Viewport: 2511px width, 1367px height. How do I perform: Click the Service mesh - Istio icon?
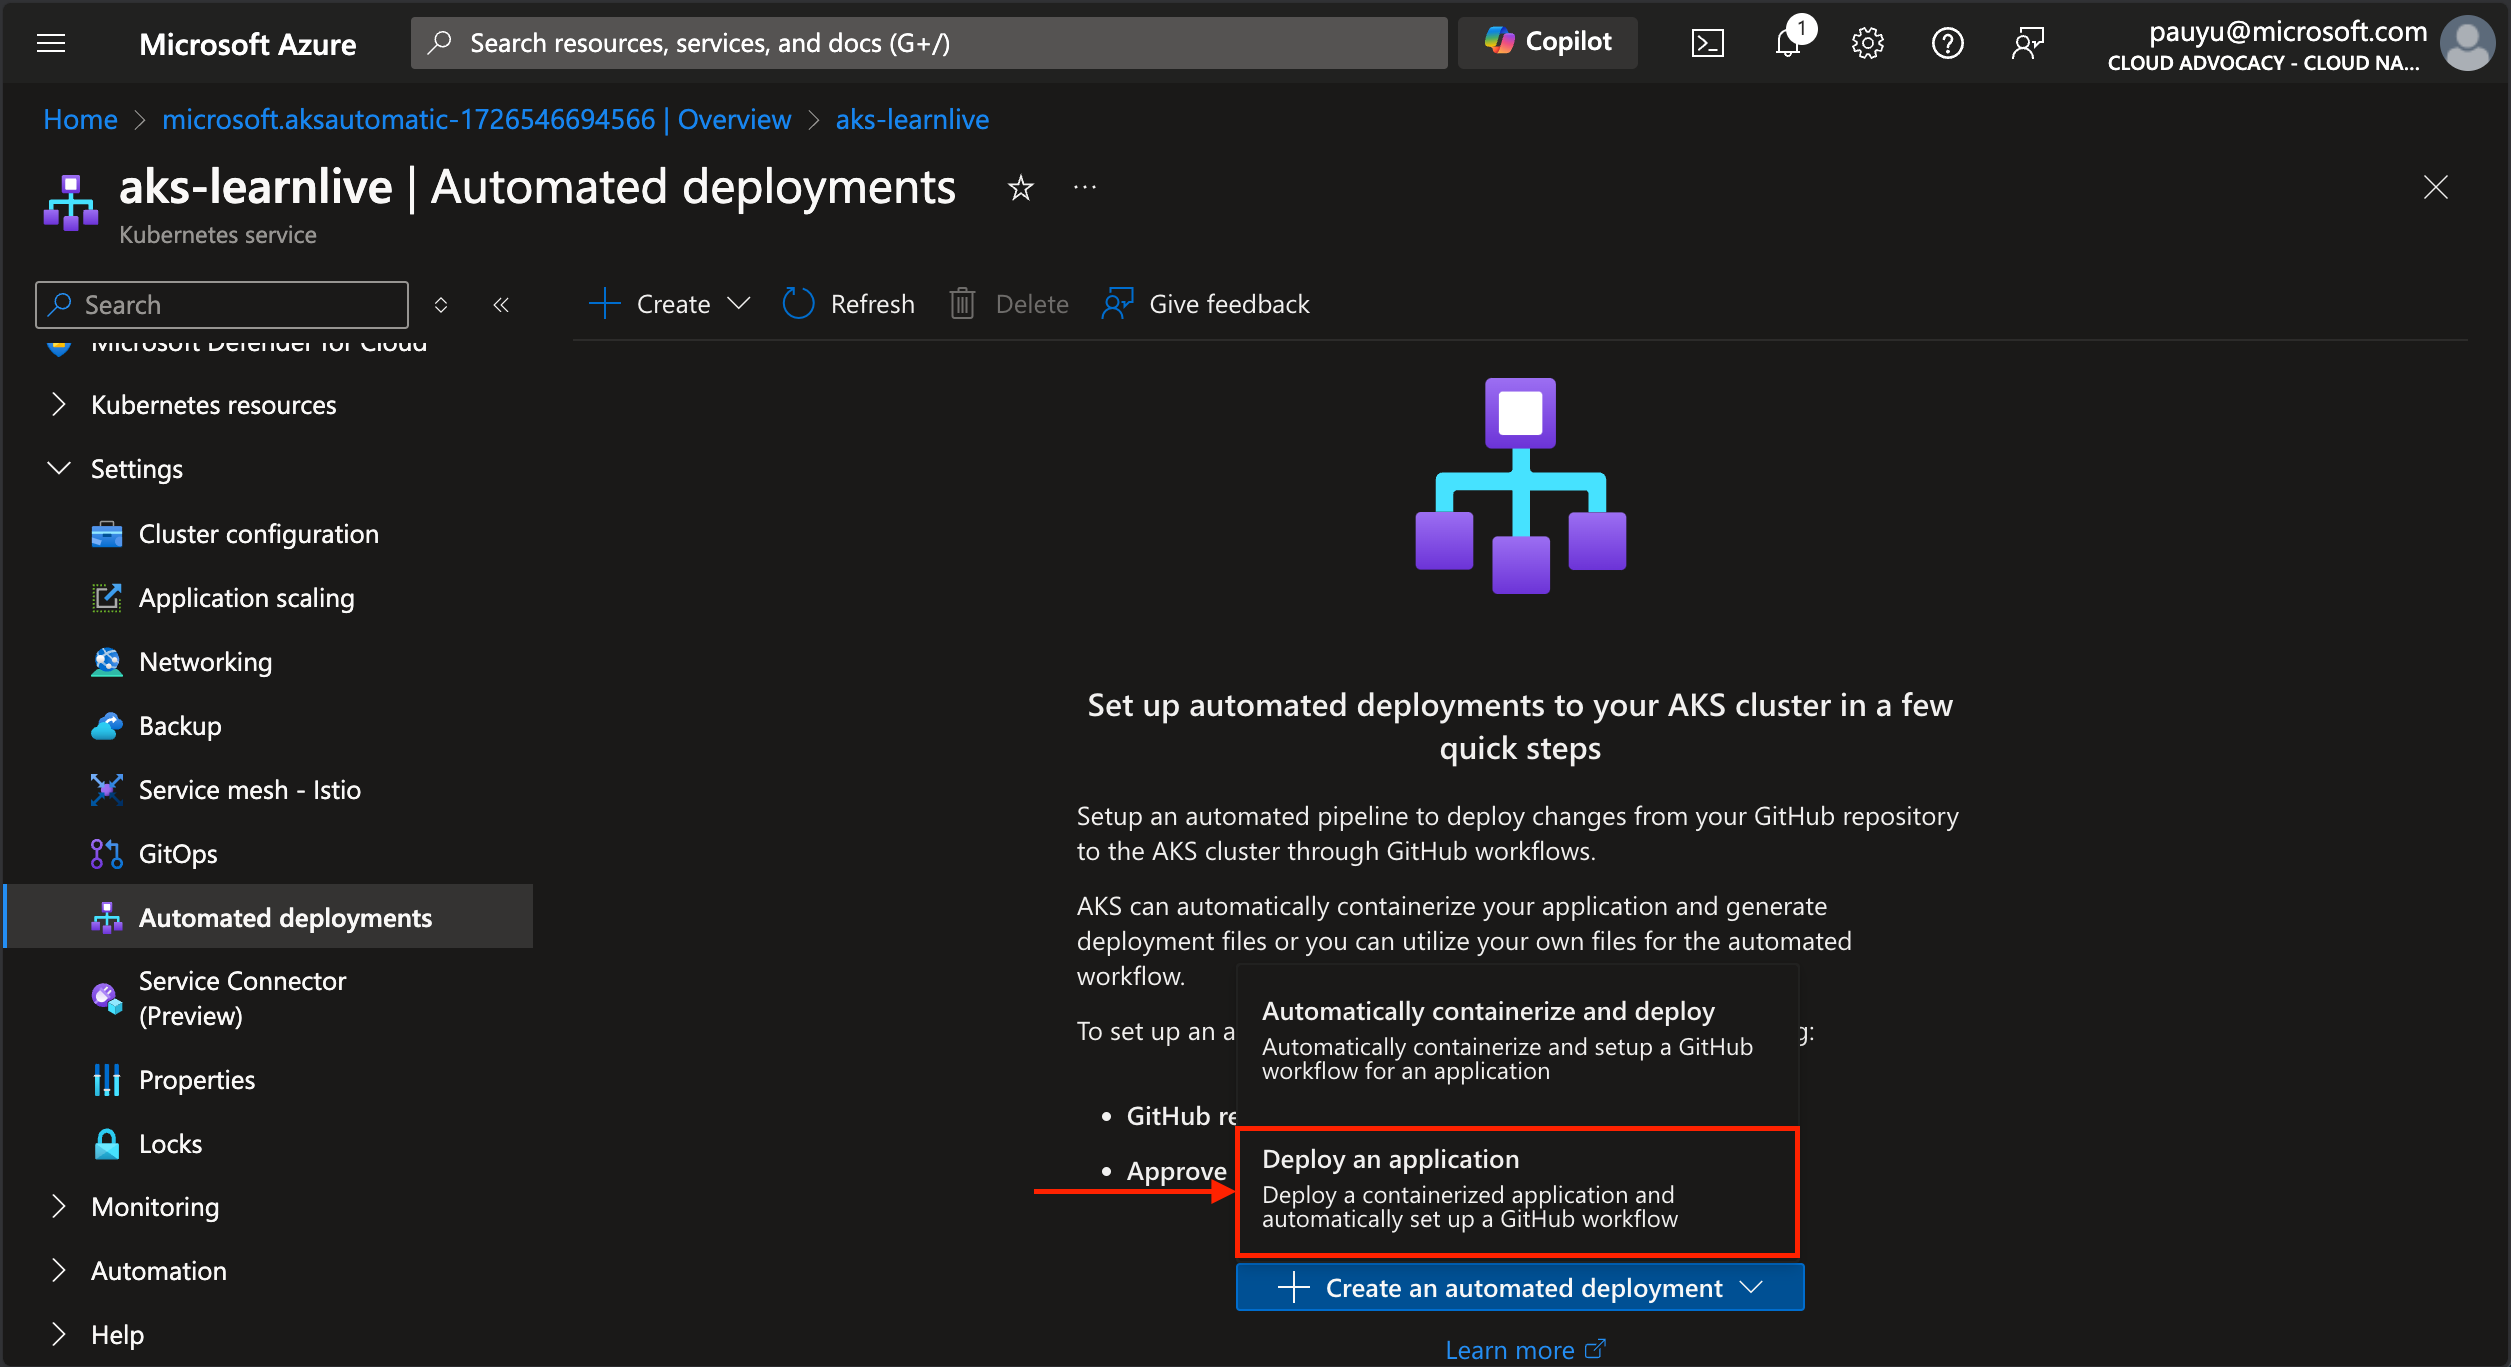(104, 790)
